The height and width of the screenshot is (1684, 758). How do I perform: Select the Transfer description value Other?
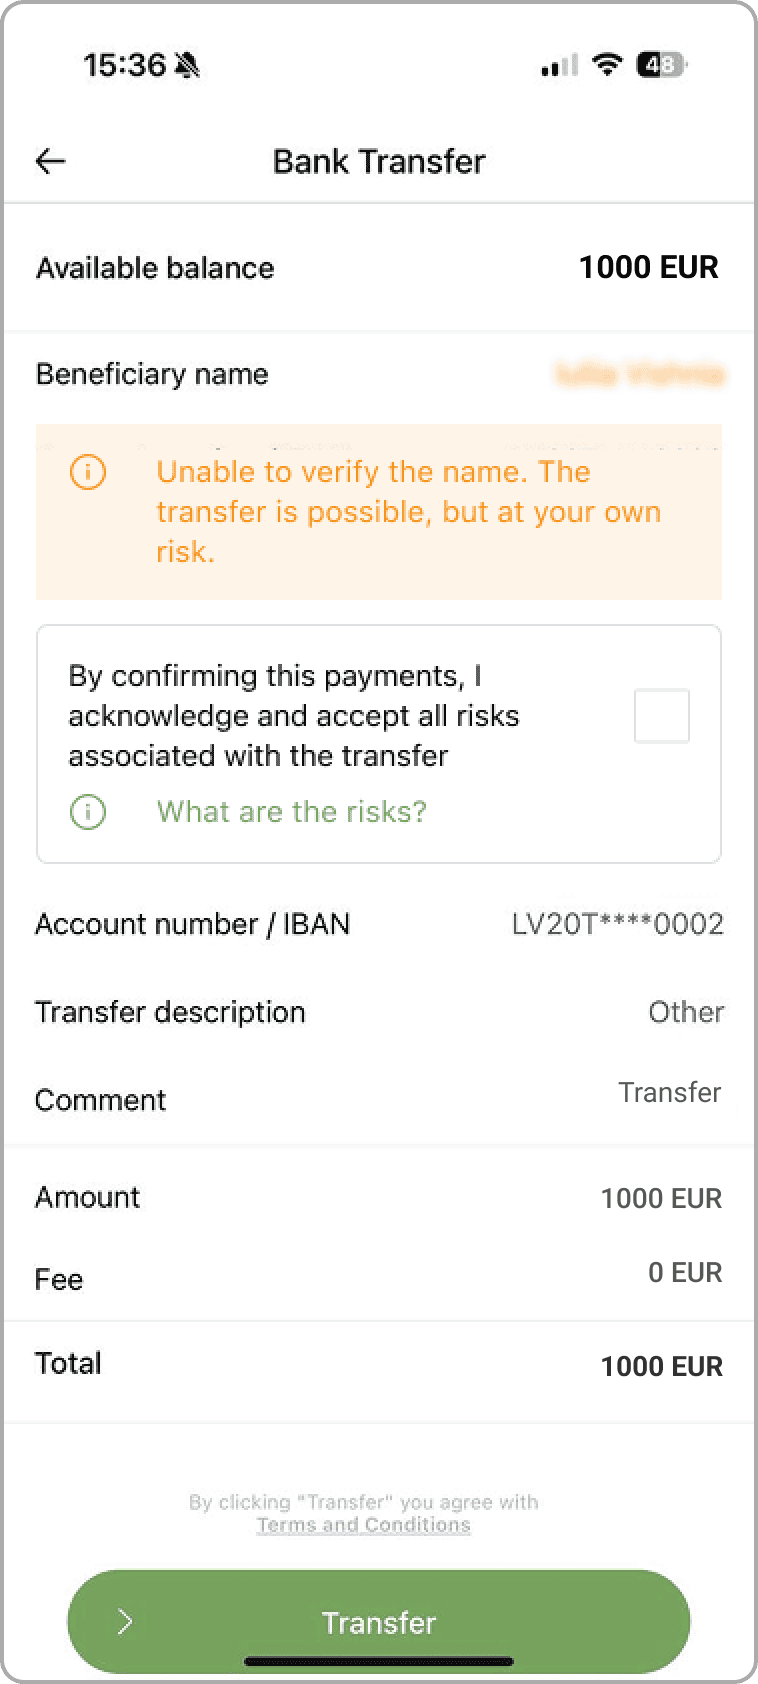click(x=686, y=1012)
